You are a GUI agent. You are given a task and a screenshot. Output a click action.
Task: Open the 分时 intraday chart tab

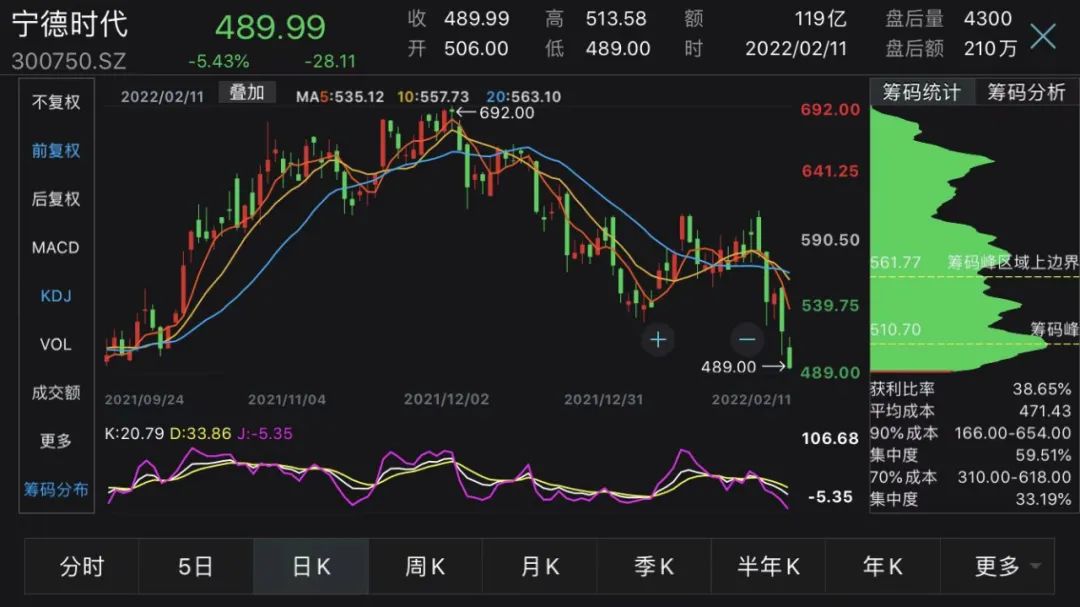(82, 566)
